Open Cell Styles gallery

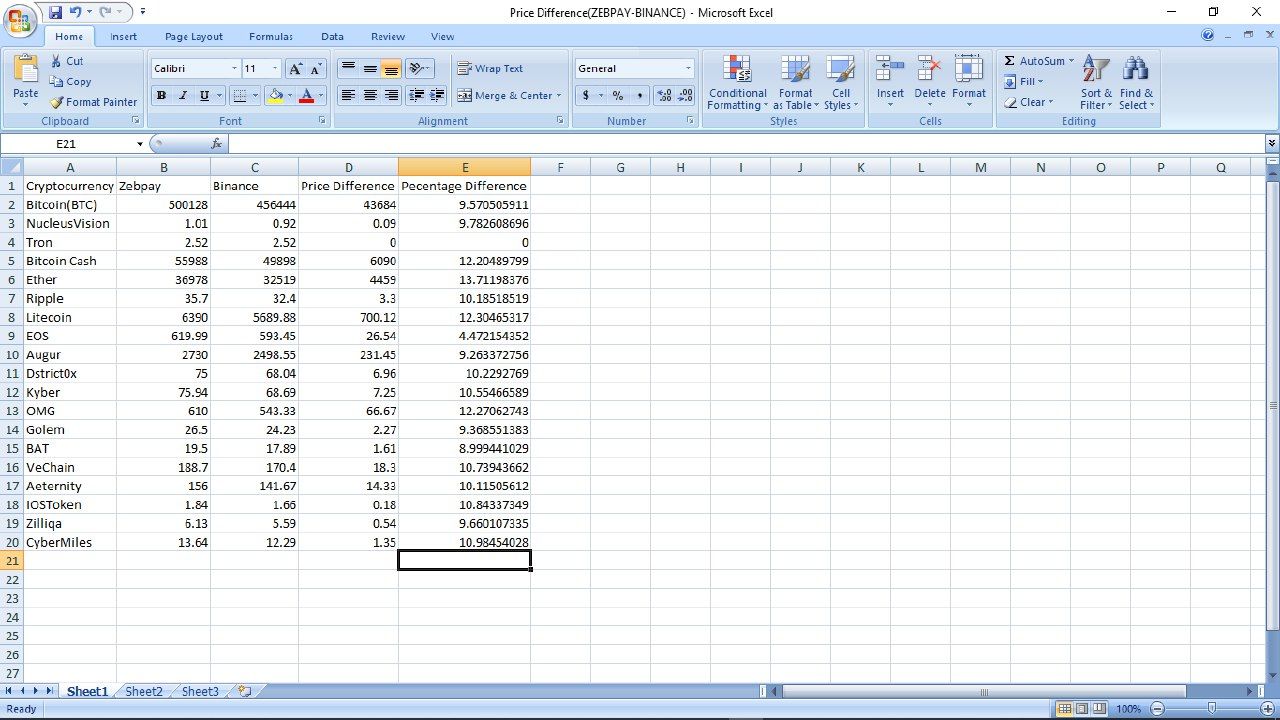[x=841, y=82]
